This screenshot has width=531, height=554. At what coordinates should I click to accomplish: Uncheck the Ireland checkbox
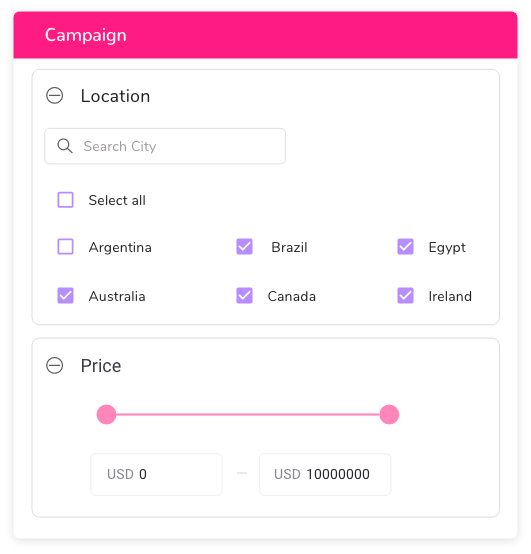[405, 295]
